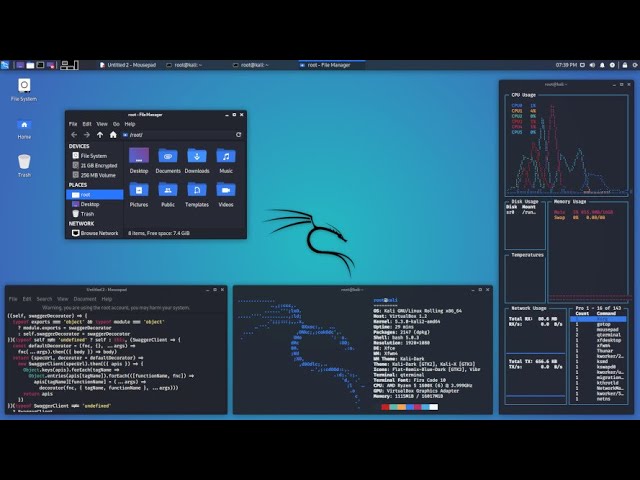Go forward in the File Manager toolbar
The image size is (640, 480).
click(x=87, y=135)
